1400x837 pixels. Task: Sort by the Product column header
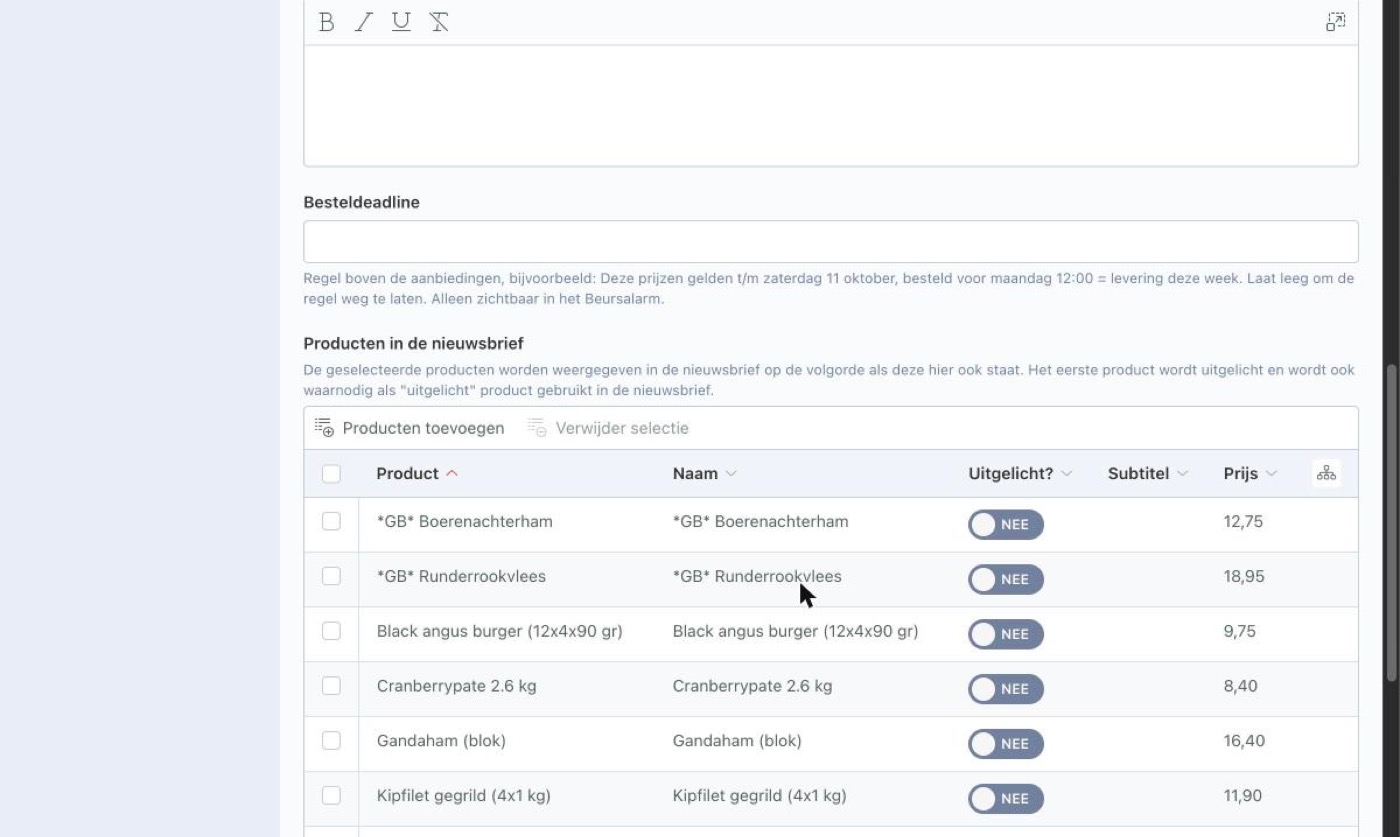tap(407, 474)
